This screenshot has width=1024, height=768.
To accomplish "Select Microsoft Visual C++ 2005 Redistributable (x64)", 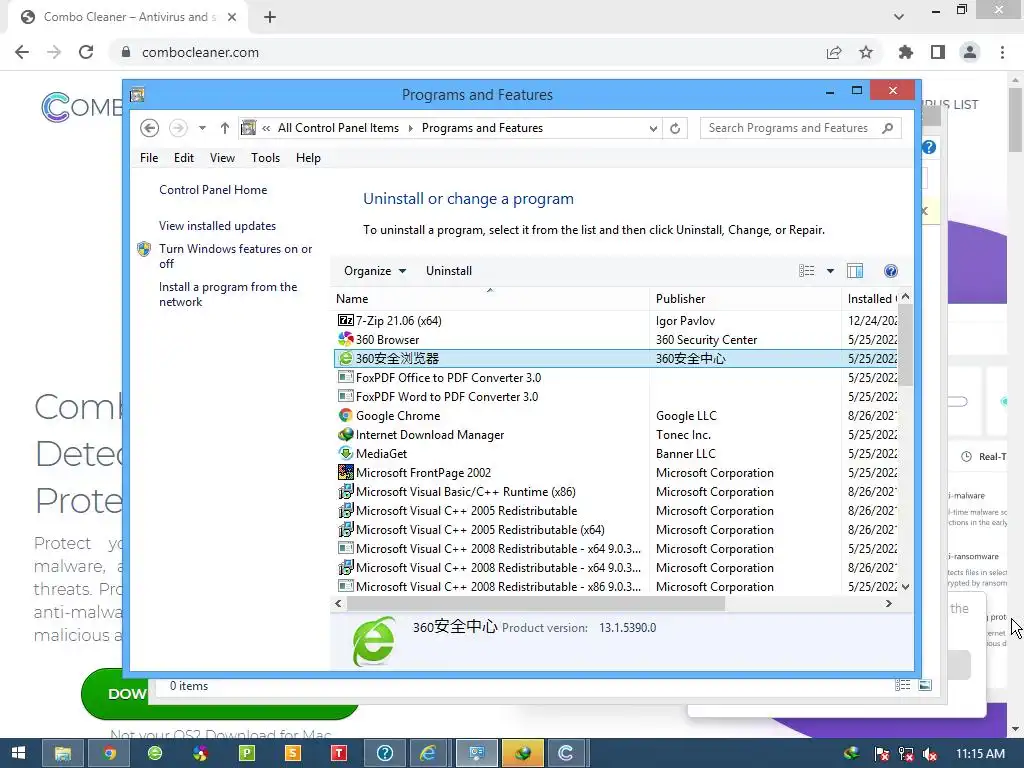I will (x=480, y=530).
